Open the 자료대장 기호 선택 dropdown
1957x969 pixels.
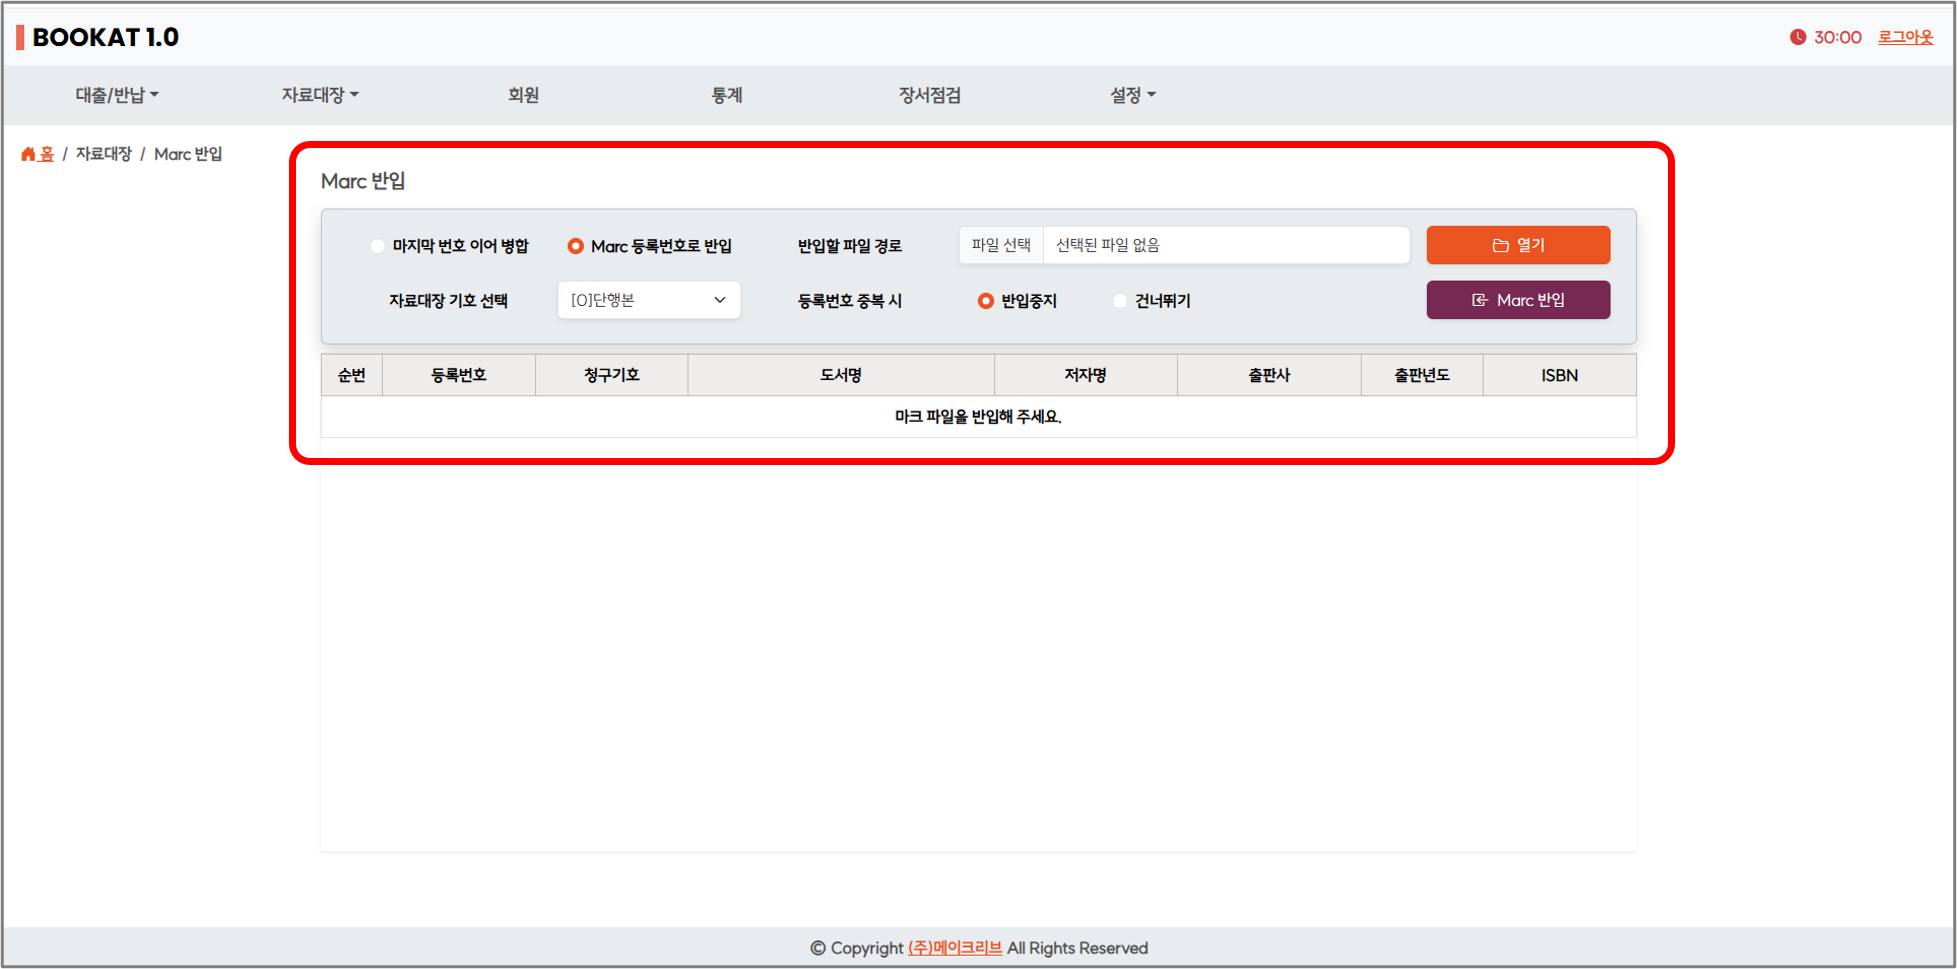[648, 300]
